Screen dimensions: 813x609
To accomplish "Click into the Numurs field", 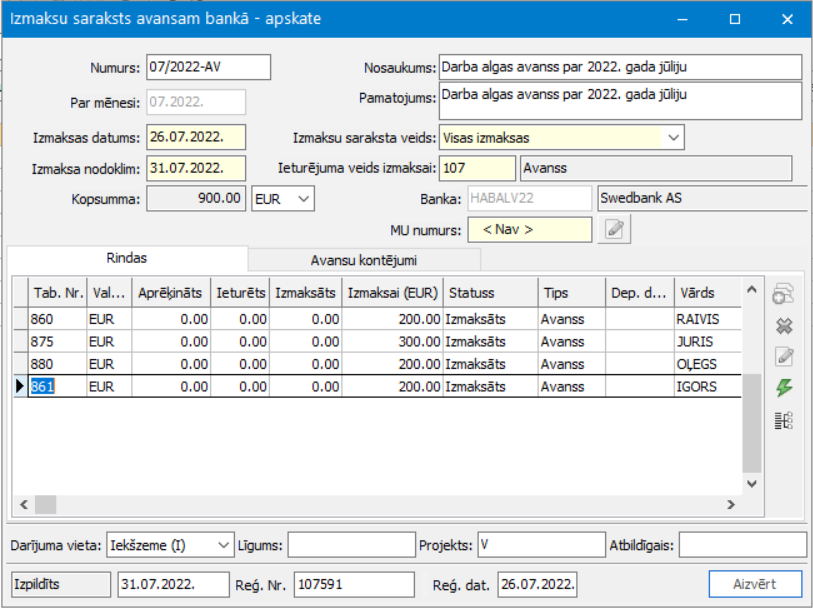I will click(x=208, y=67).
